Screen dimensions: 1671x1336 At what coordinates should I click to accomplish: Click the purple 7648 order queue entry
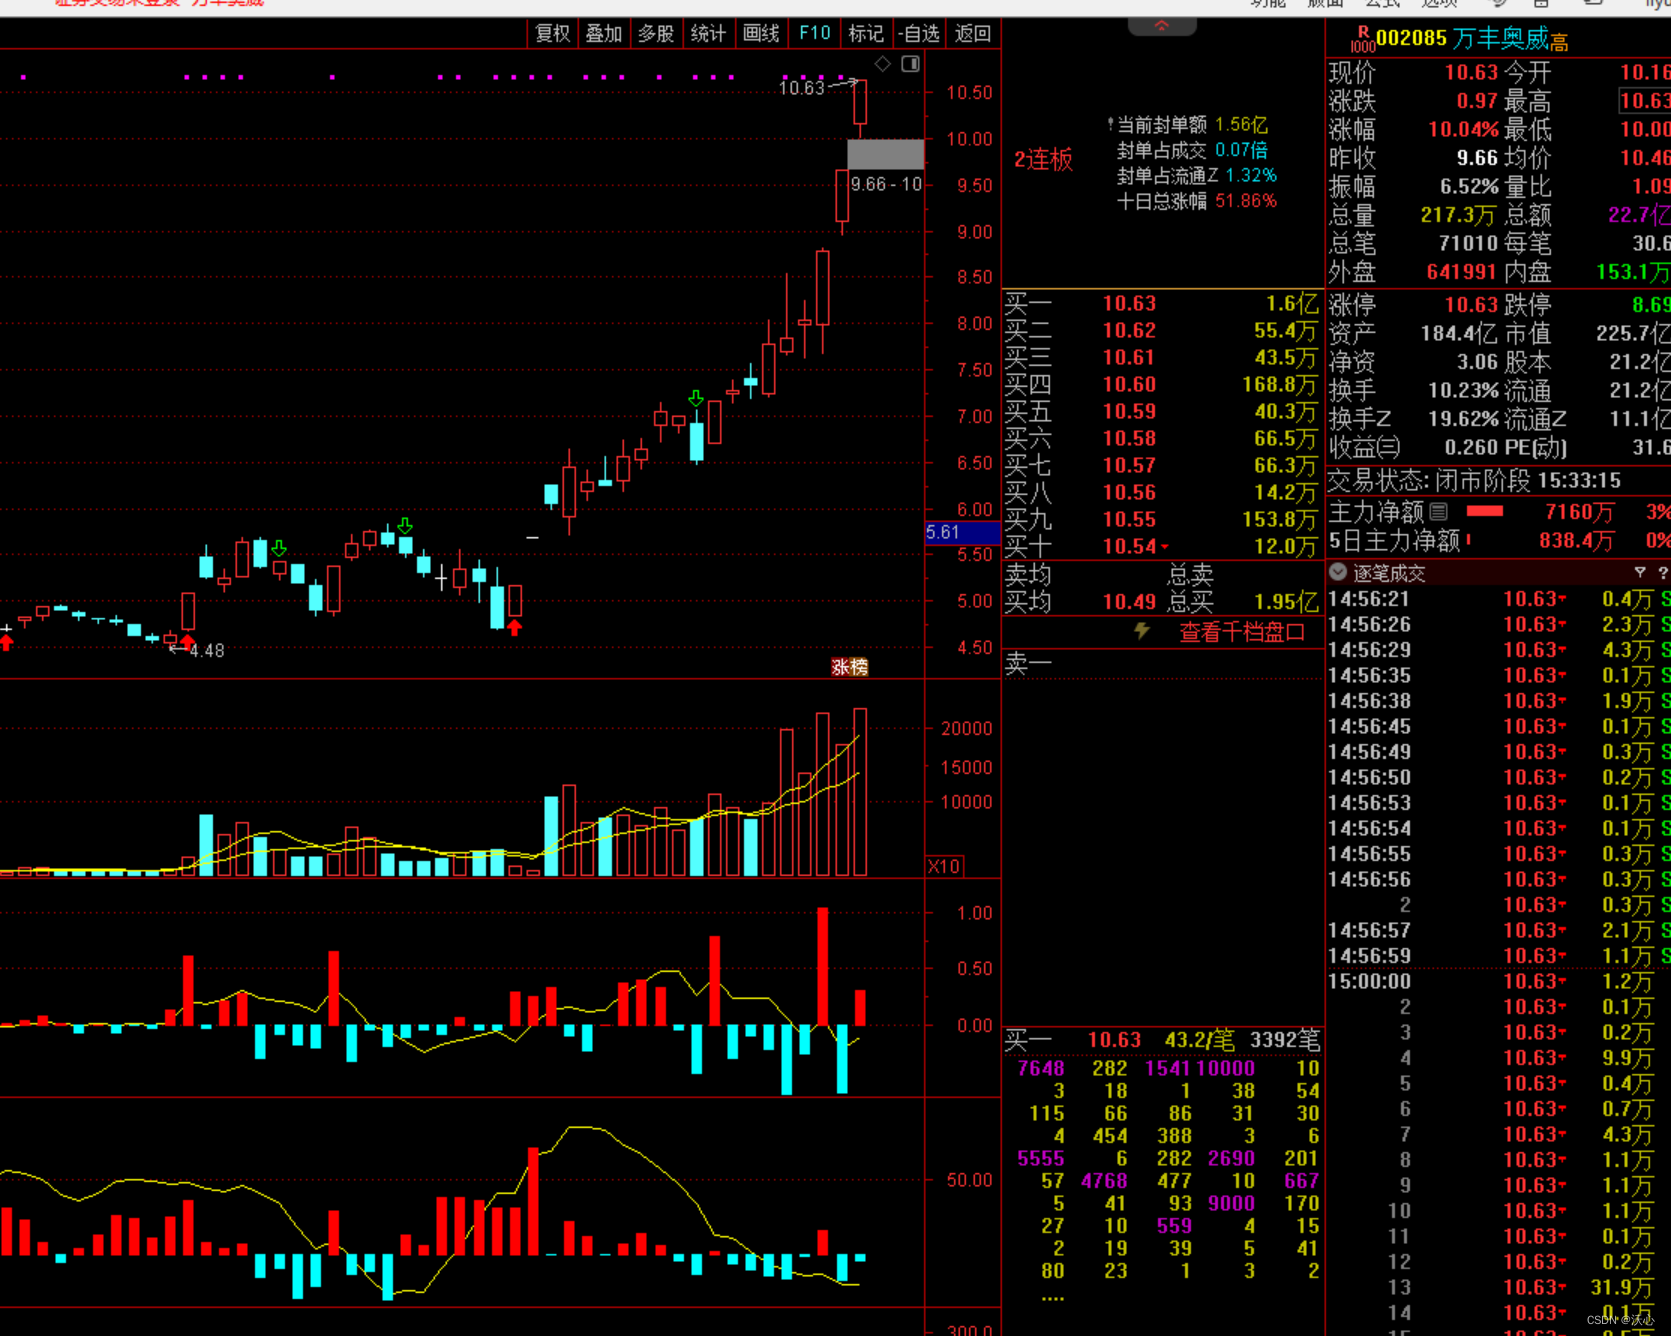coord(1040,1068)
